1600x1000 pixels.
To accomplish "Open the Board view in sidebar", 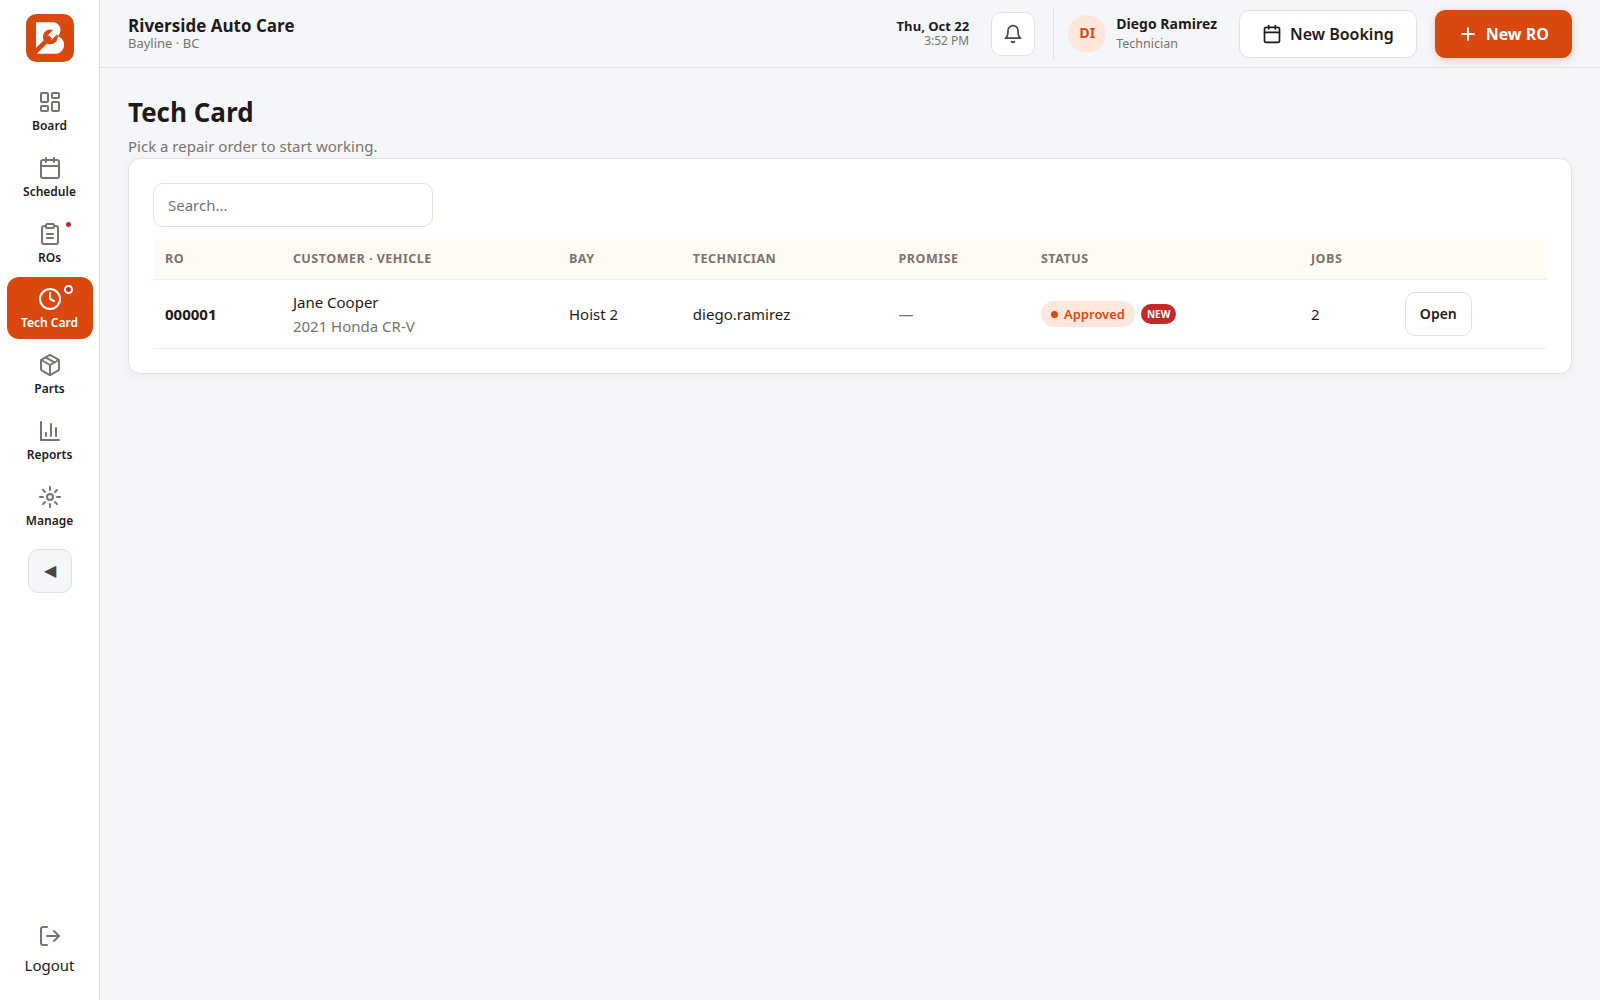I will [50, 111].
